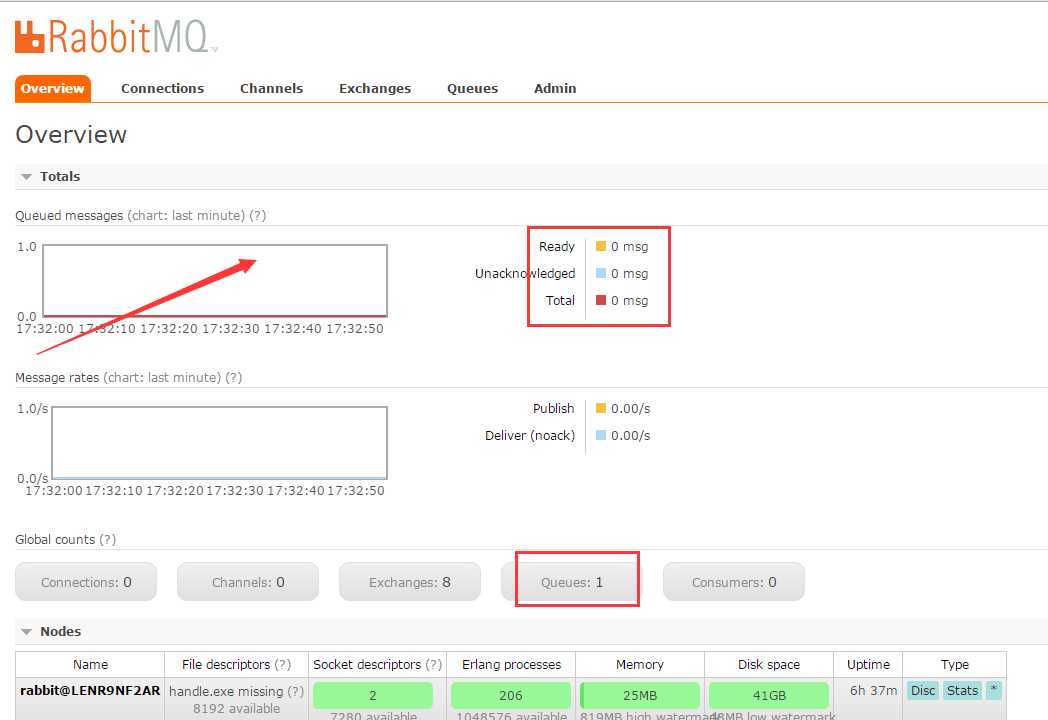Click the Unacknowledged 0 msg value
The width and height of the screenshot is (1048, 720).
(630, 273)
